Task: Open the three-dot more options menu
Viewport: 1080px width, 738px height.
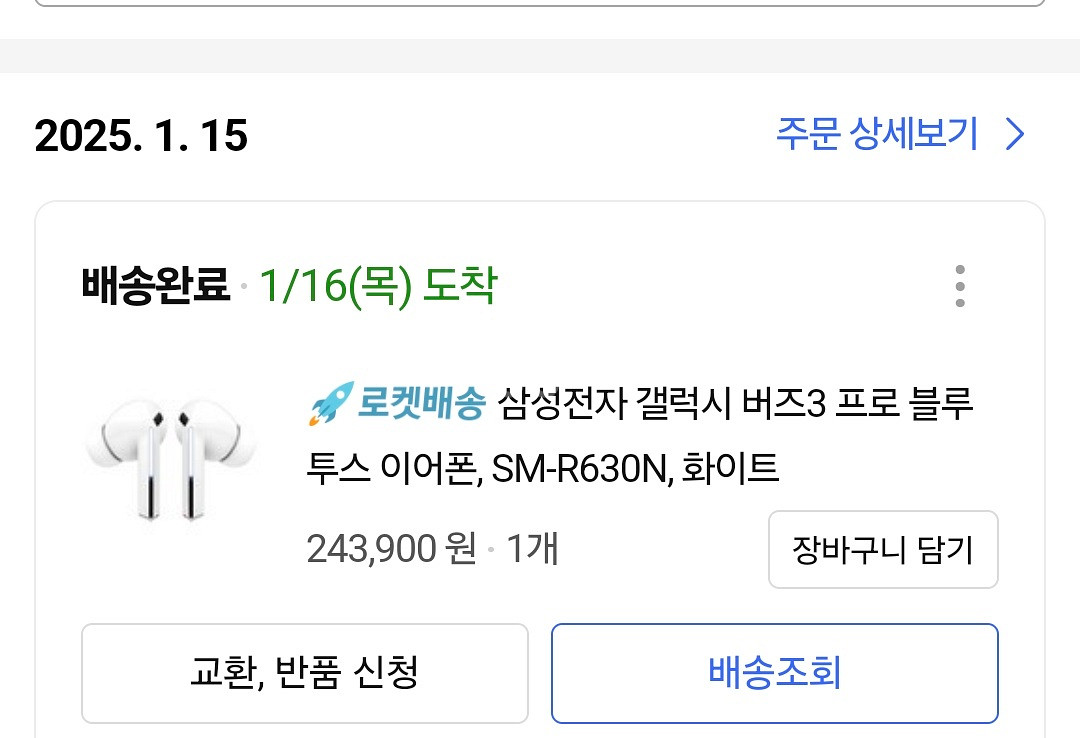Action: 960,287
